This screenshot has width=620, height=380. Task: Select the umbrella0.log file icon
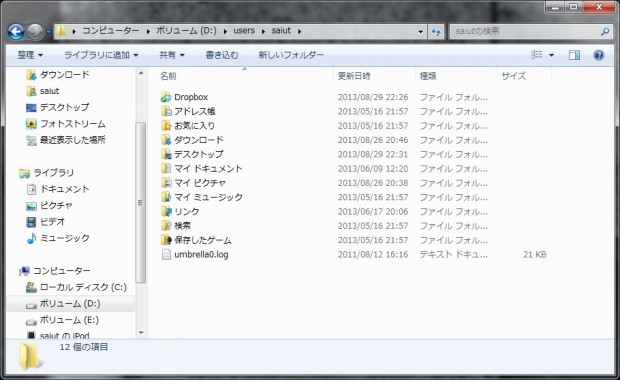point(166,254)
